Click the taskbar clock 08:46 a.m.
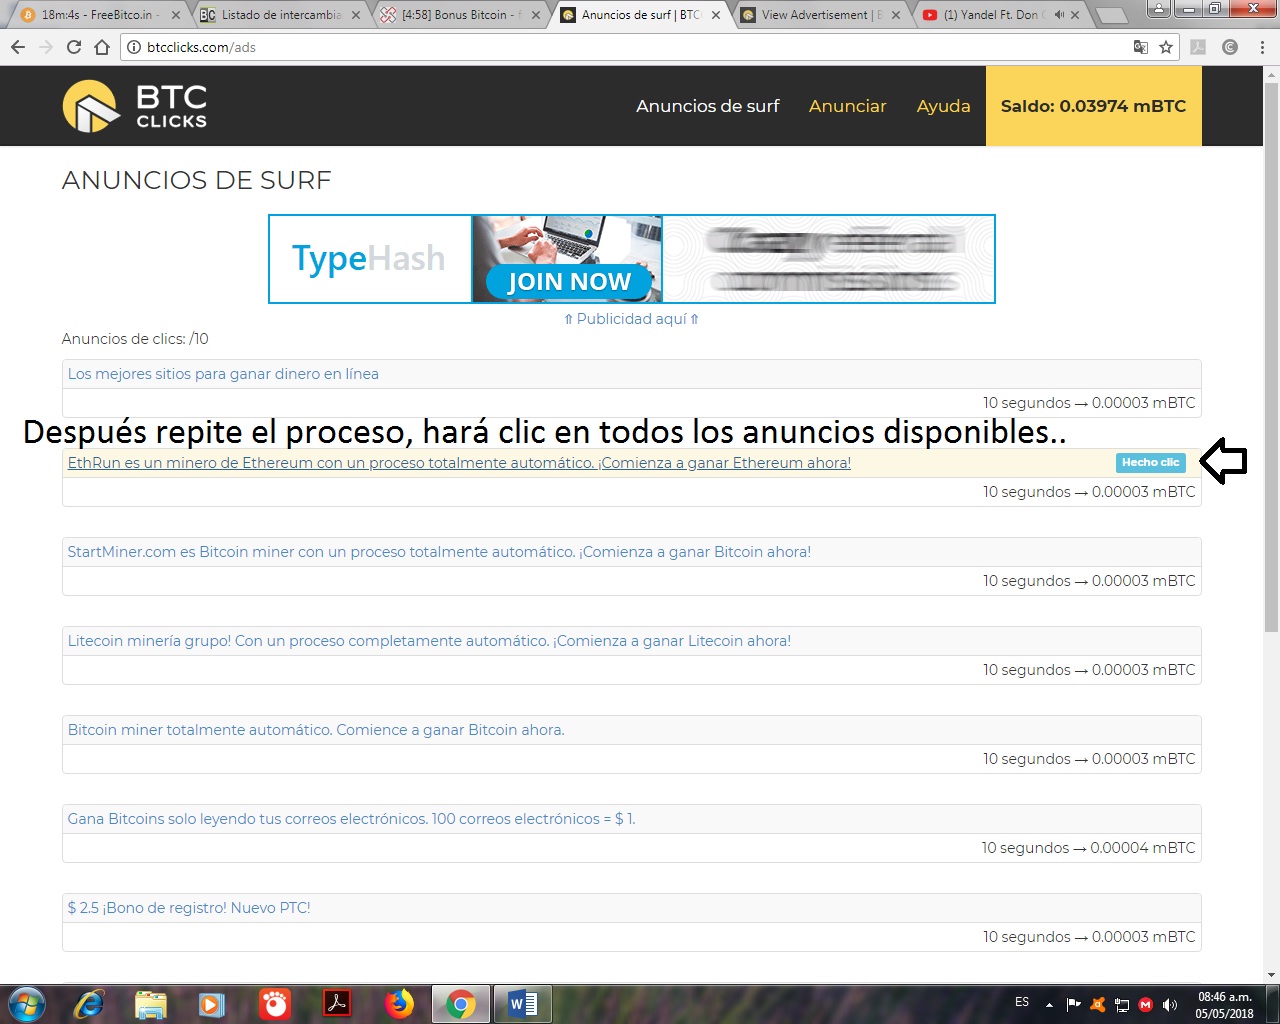 pyautogui.click(x=1225, y=1004)
